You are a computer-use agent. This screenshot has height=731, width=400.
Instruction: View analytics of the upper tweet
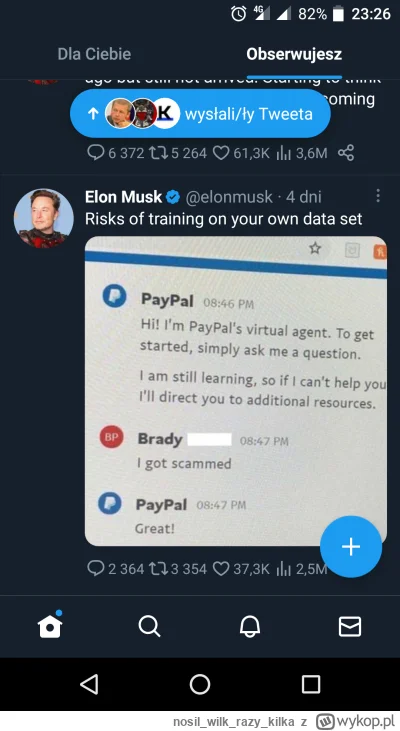(283, 153)
